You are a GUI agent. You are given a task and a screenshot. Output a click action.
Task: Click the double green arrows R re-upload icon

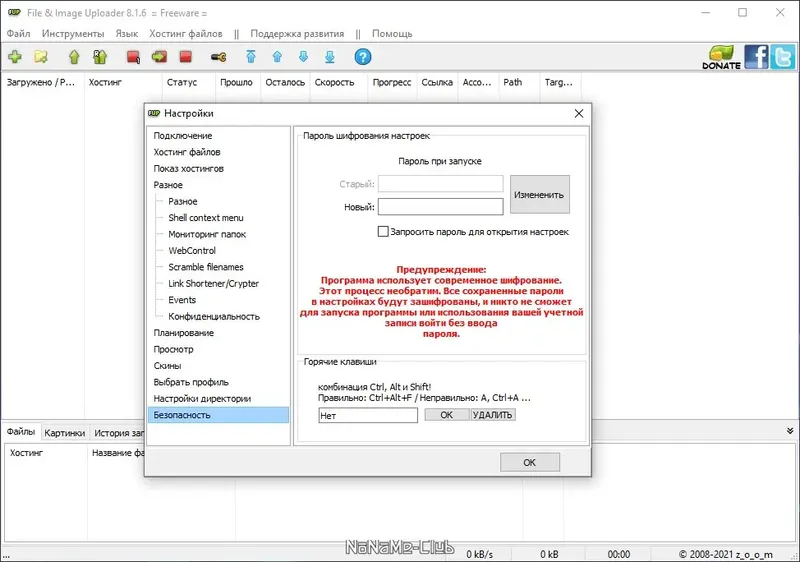tap(100, 57)
